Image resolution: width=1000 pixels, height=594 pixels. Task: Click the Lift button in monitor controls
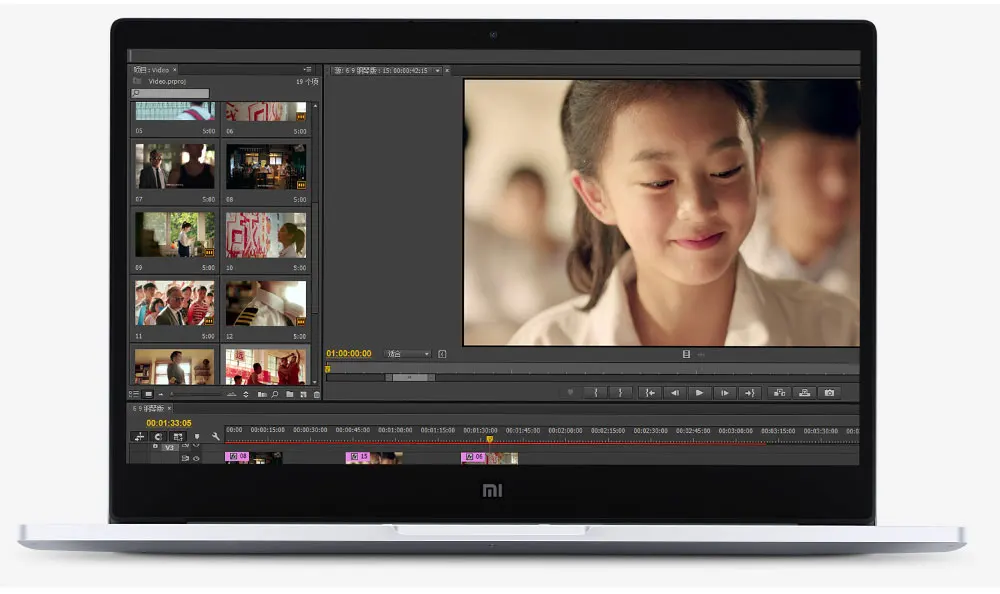point(779,393)
